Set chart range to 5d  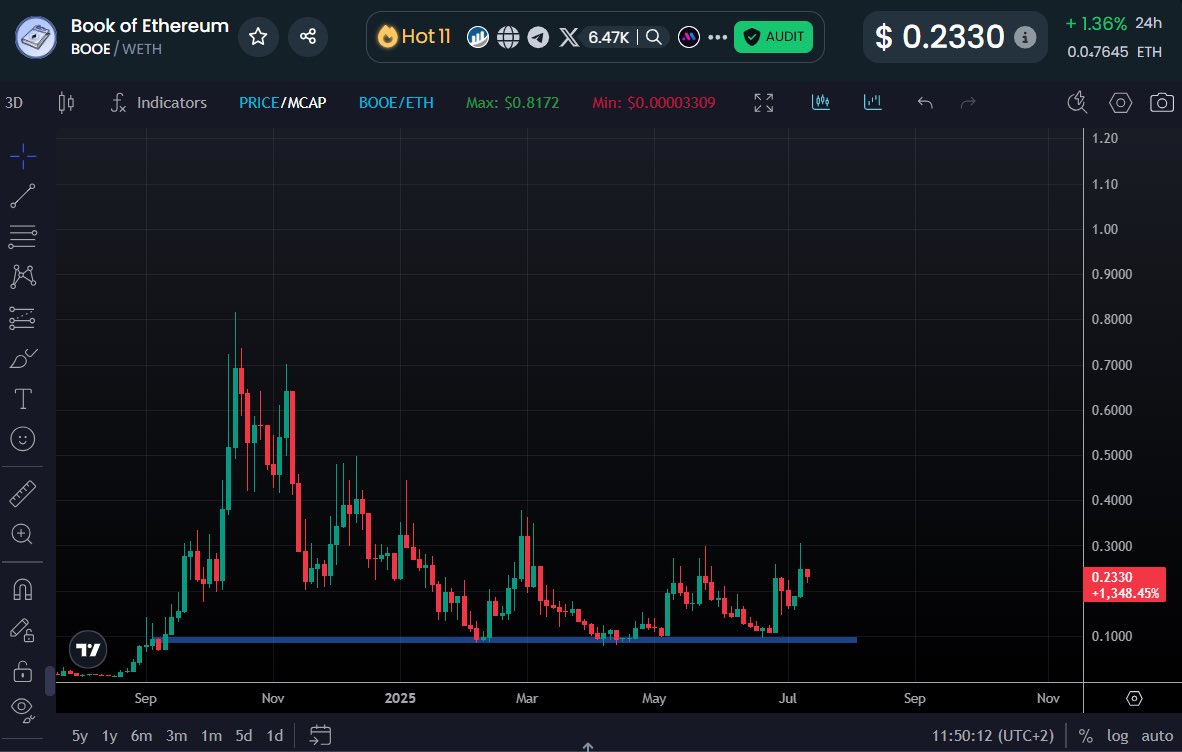(x=243, y=735)
